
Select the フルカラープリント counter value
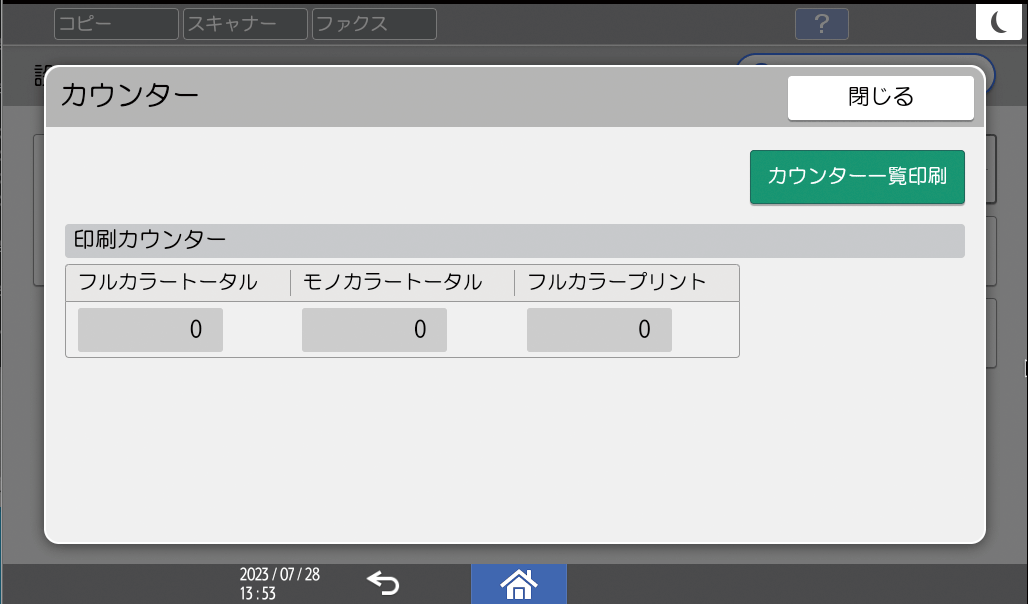[x=598, y=329]
